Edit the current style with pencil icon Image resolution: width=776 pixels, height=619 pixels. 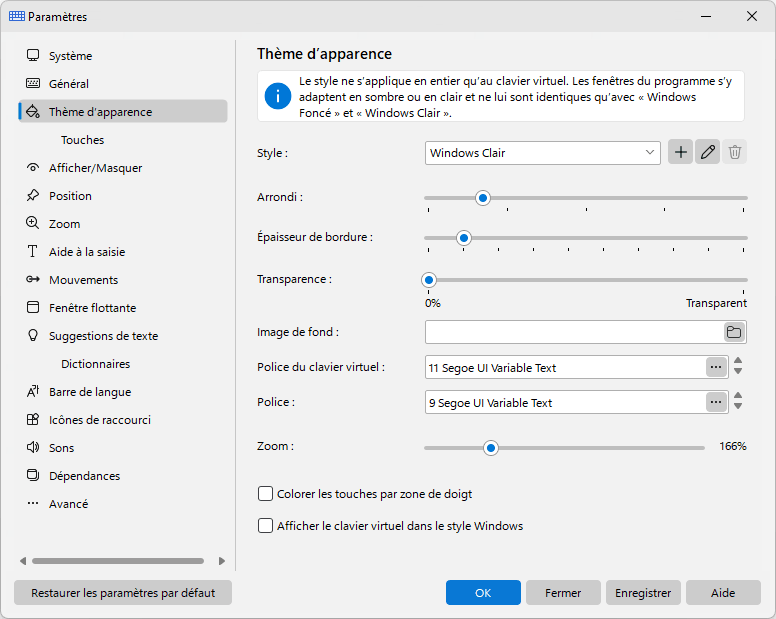[707, 152]
